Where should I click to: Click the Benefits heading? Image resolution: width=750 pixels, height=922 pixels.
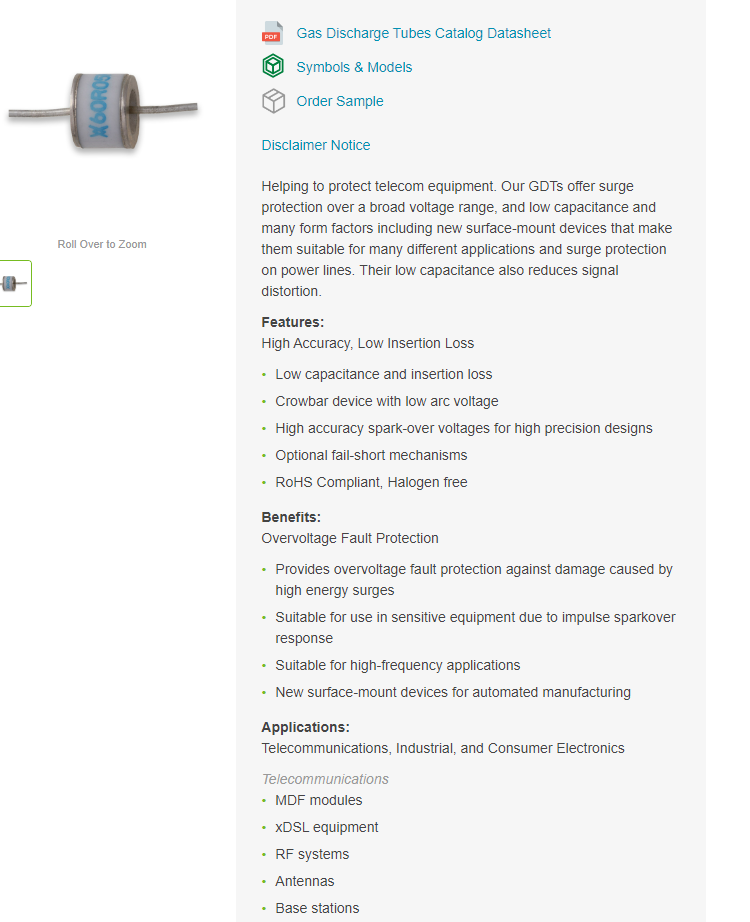point(291,517)
